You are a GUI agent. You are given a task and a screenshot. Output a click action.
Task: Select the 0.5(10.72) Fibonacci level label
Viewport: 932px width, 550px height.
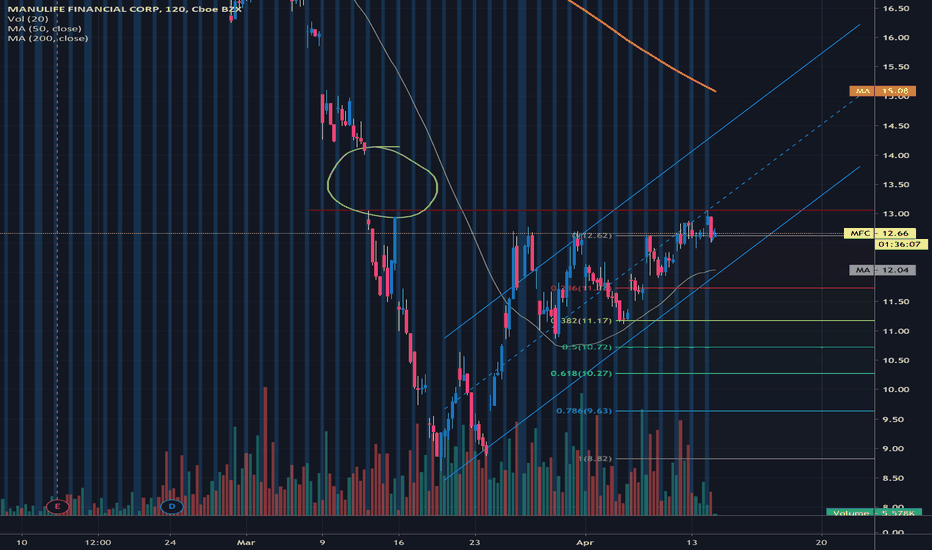[x=587, y=347]
